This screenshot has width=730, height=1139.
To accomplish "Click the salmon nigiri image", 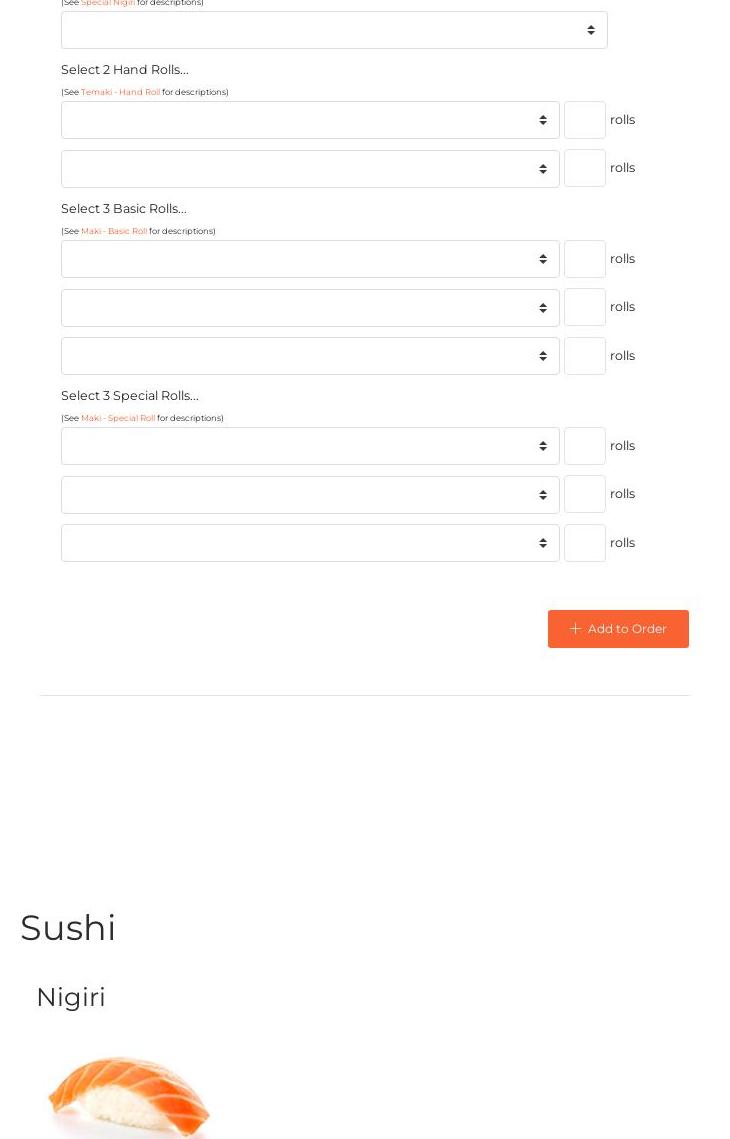I will point(129,1097).
